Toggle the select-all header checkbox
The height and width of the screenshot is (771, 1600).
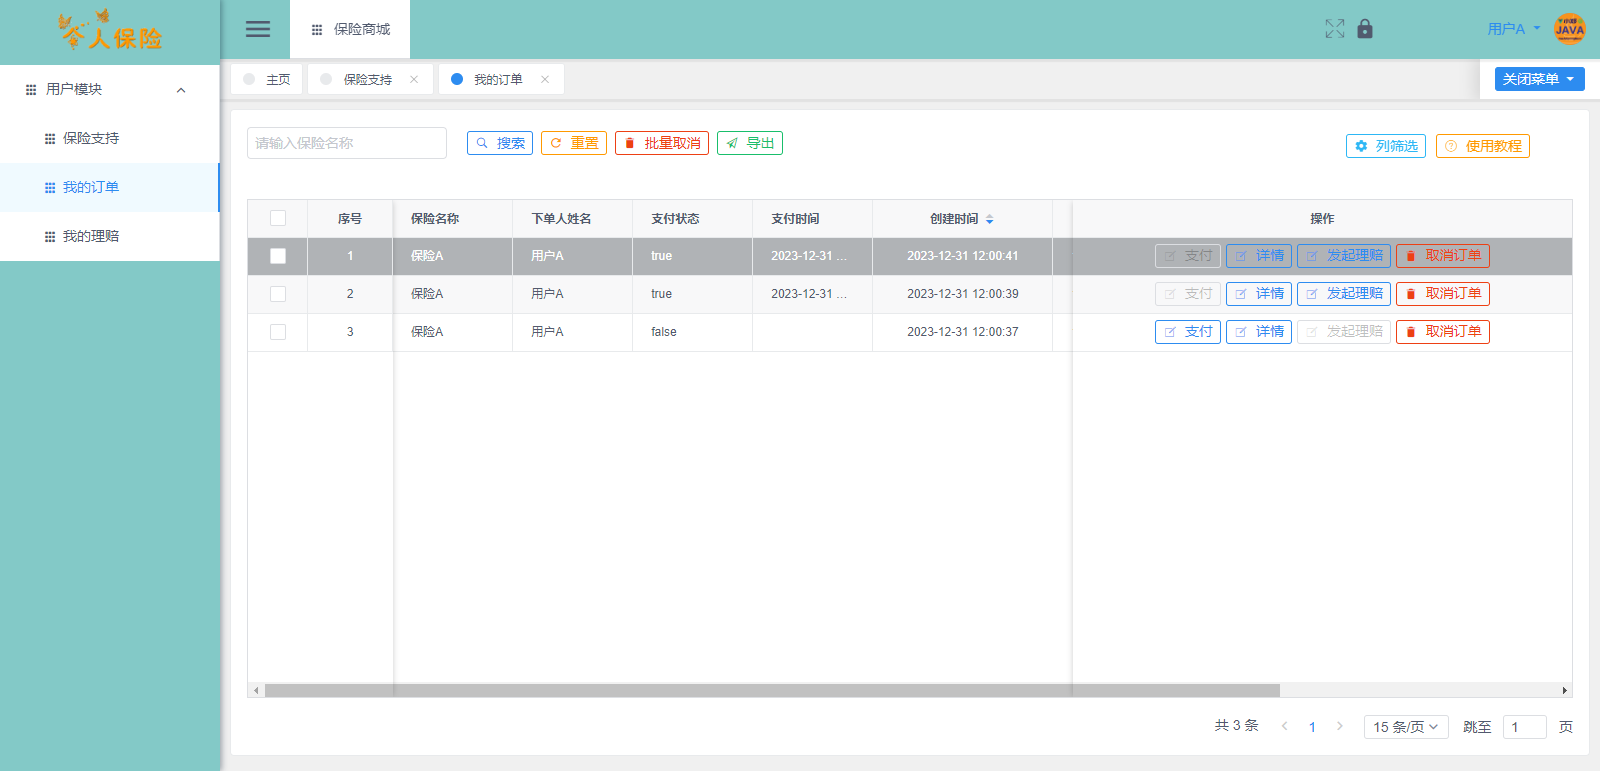278,218
